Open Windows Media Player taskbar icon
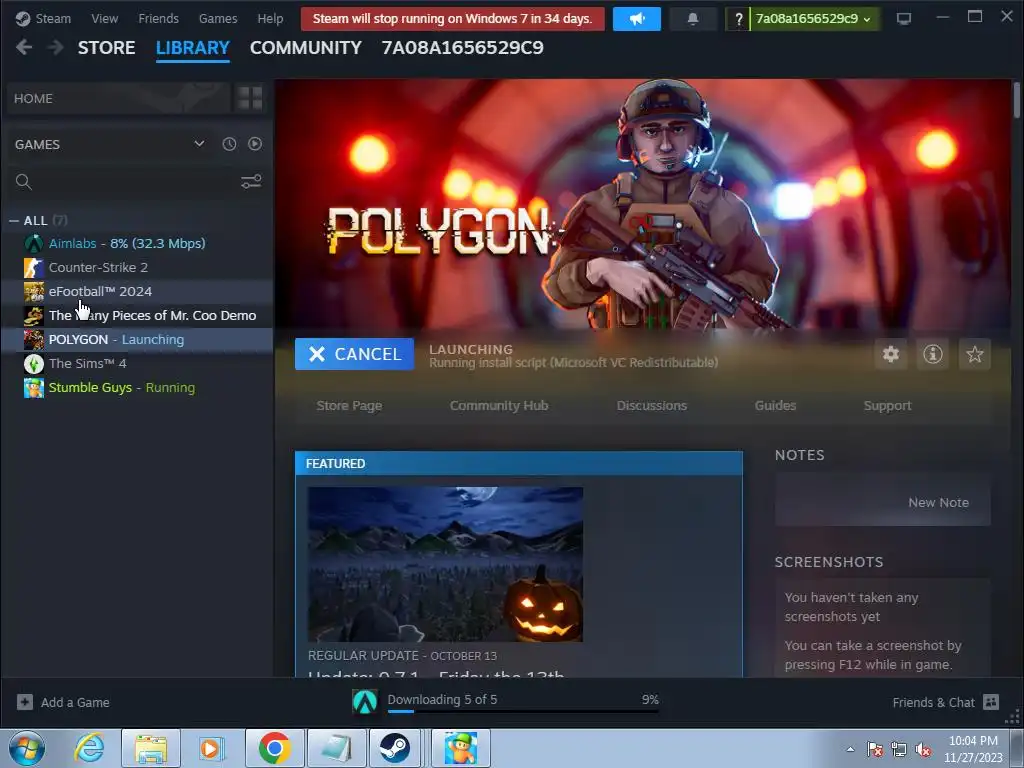 212,748
